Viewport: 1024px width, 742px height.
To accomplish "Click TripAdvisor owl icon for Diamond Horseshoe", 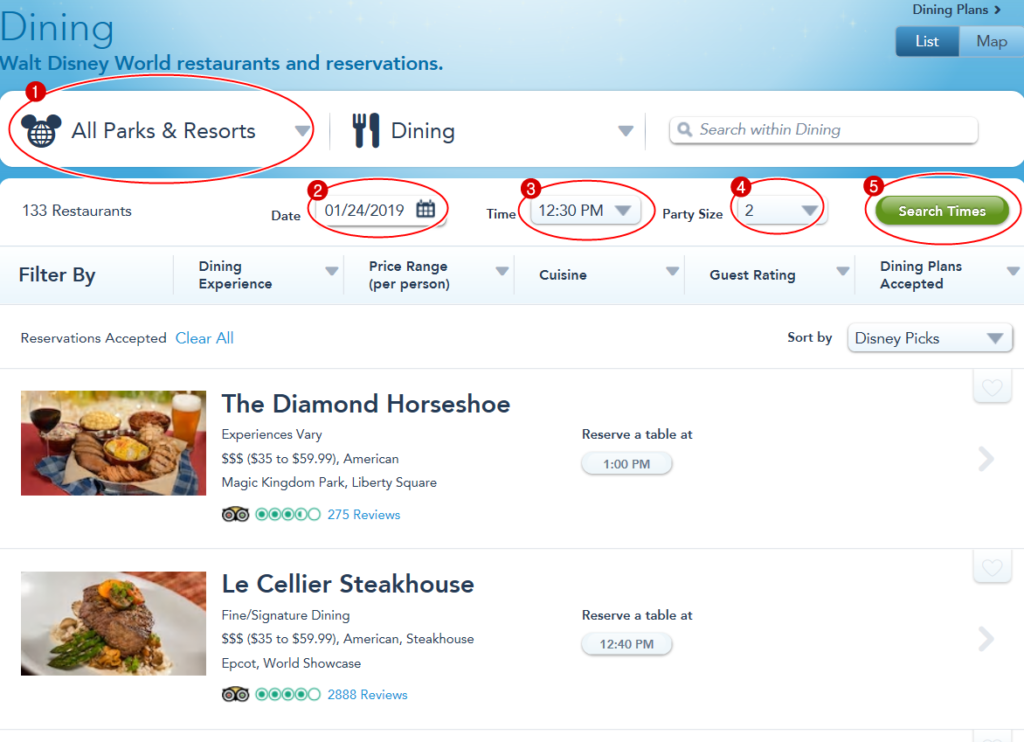I will click(235, 515).
